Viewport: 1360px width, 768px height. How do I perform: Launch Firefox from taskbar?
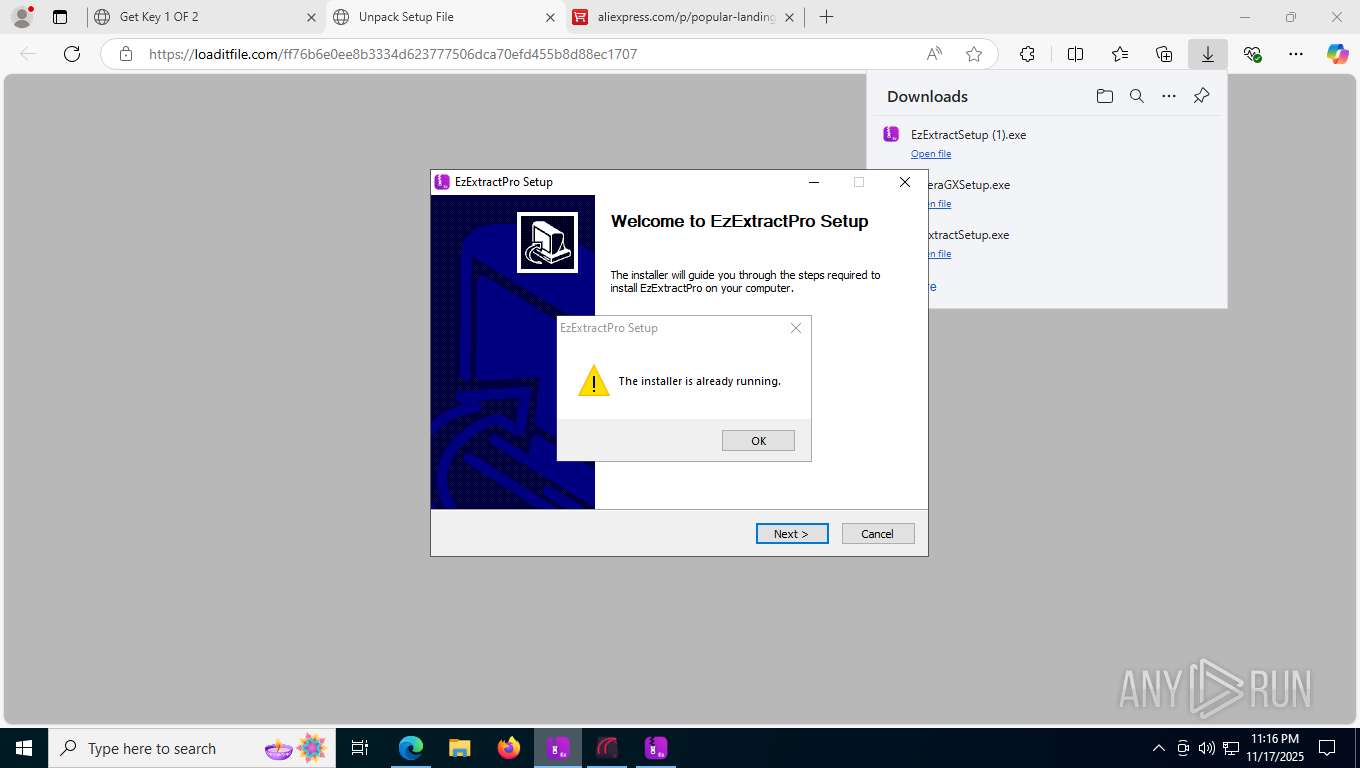point(509,748)
